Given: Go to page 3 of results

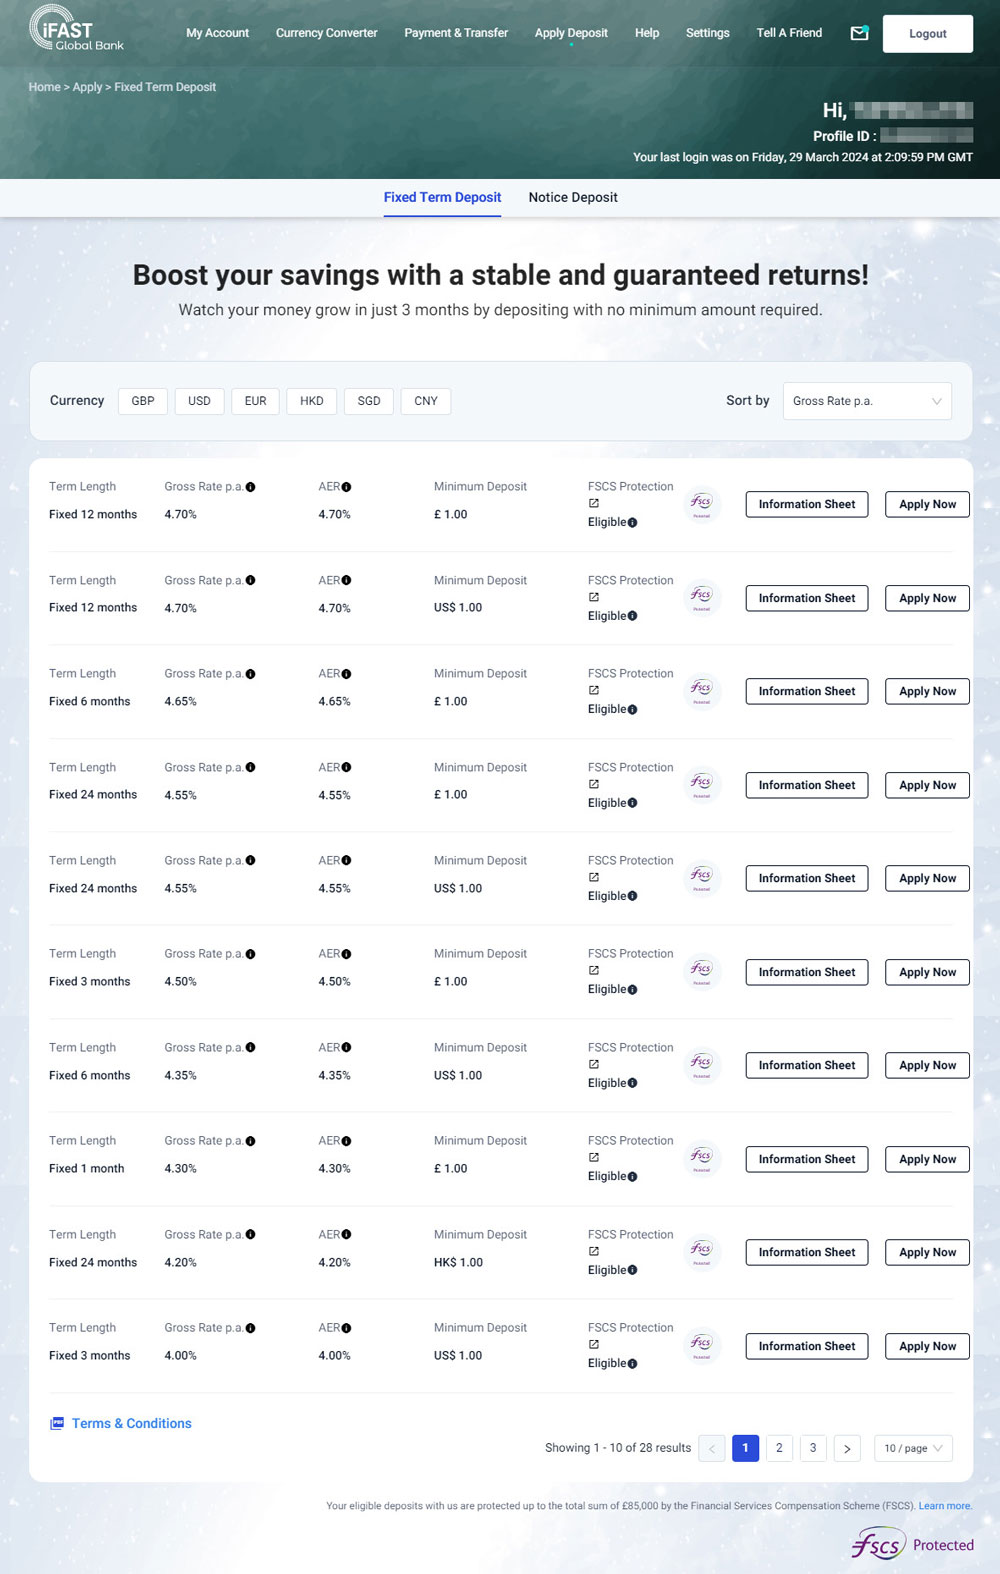Looking at the screenshot, I should click(x=813, y=1448).
